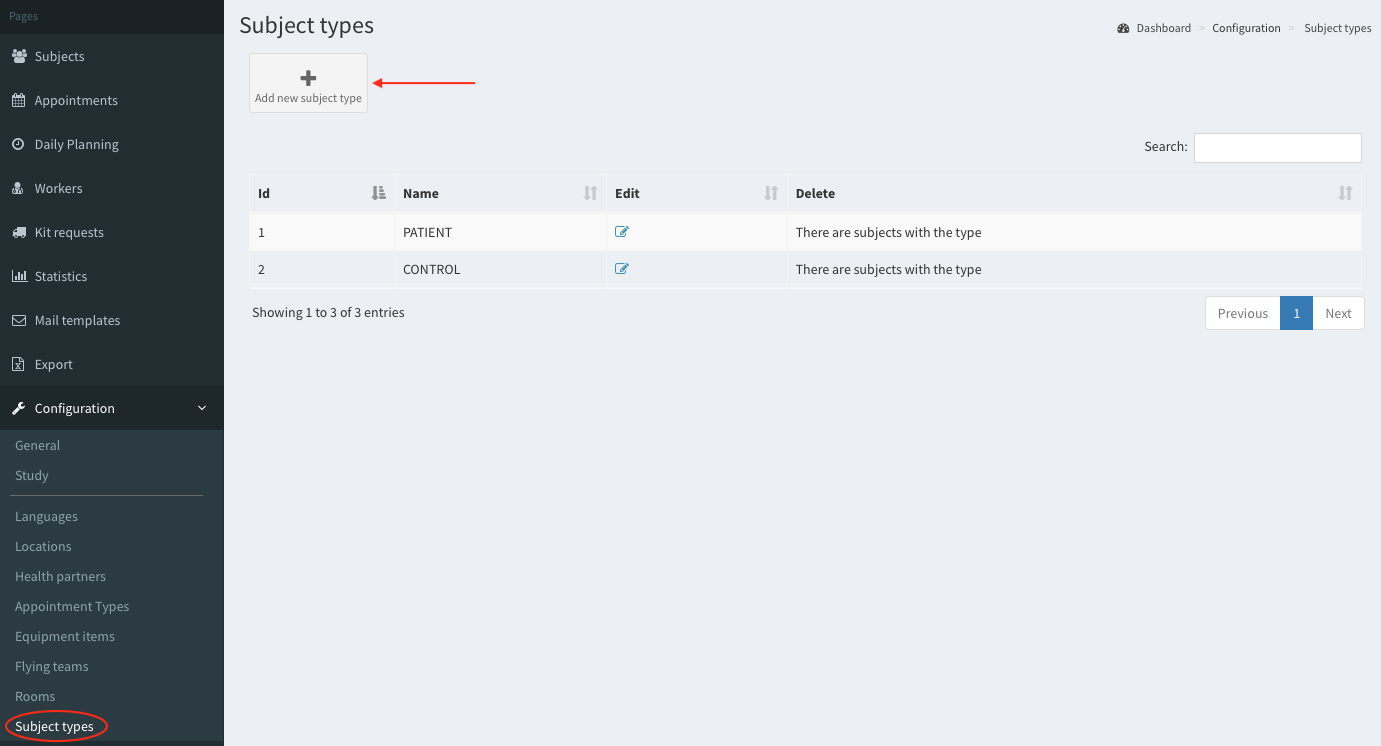Click the Appointments calendar icon
Viewport: 1381px width, 746px height.
click(19, 100)
